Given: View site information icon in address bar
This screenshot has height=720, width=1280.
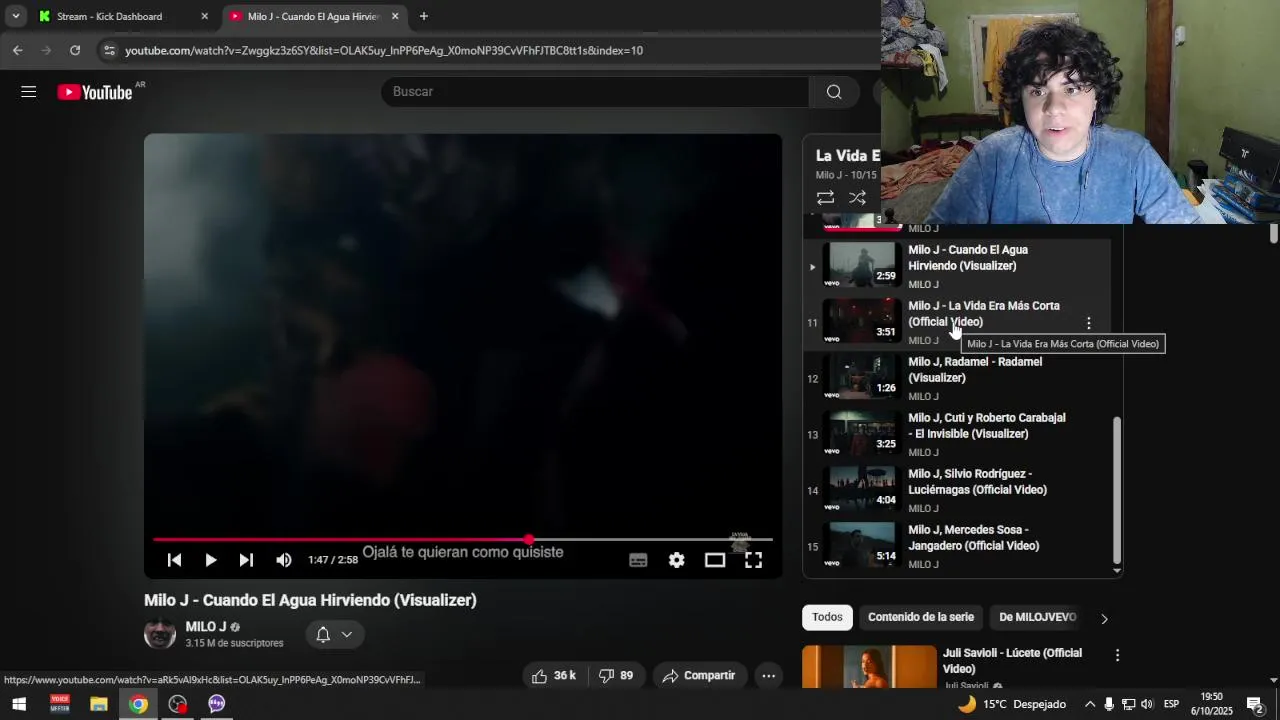Looking at the screenshot, I should tap(109, 50).
